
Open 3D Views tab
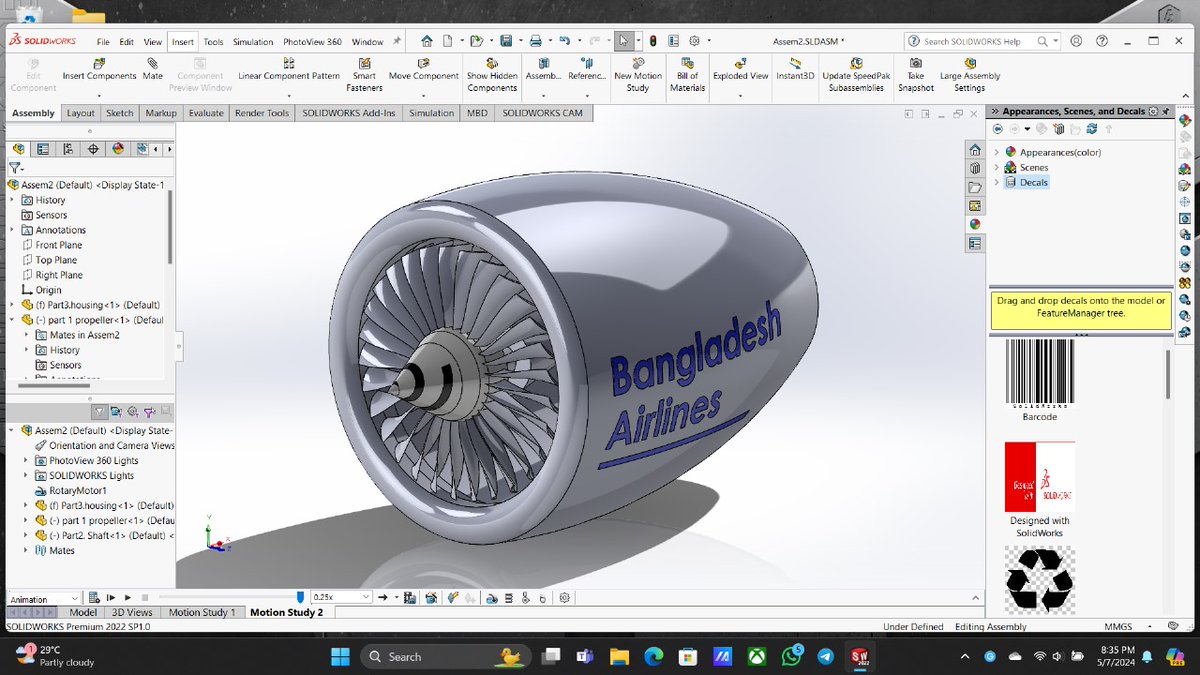click(x=132, y=612)
